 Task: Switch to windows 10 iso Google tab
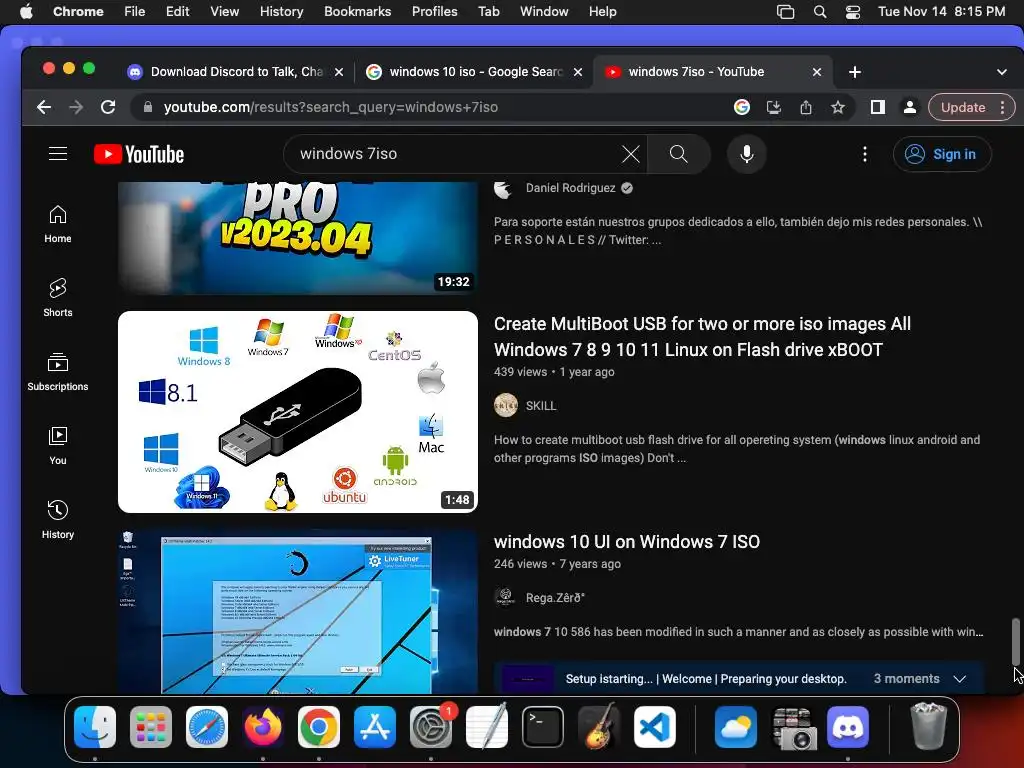pos(474,72)
